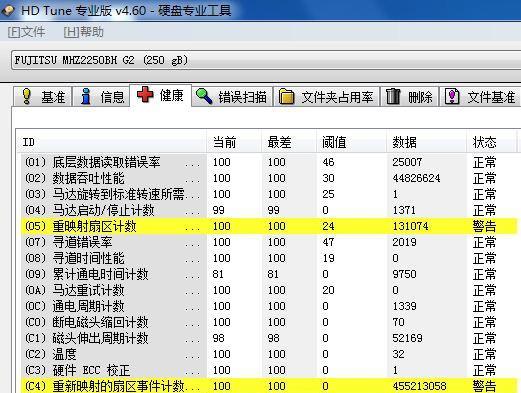Click the HD Tune app icon in the title bar
The width and height of the screenshot is (521, 393).
pos(8,10)
